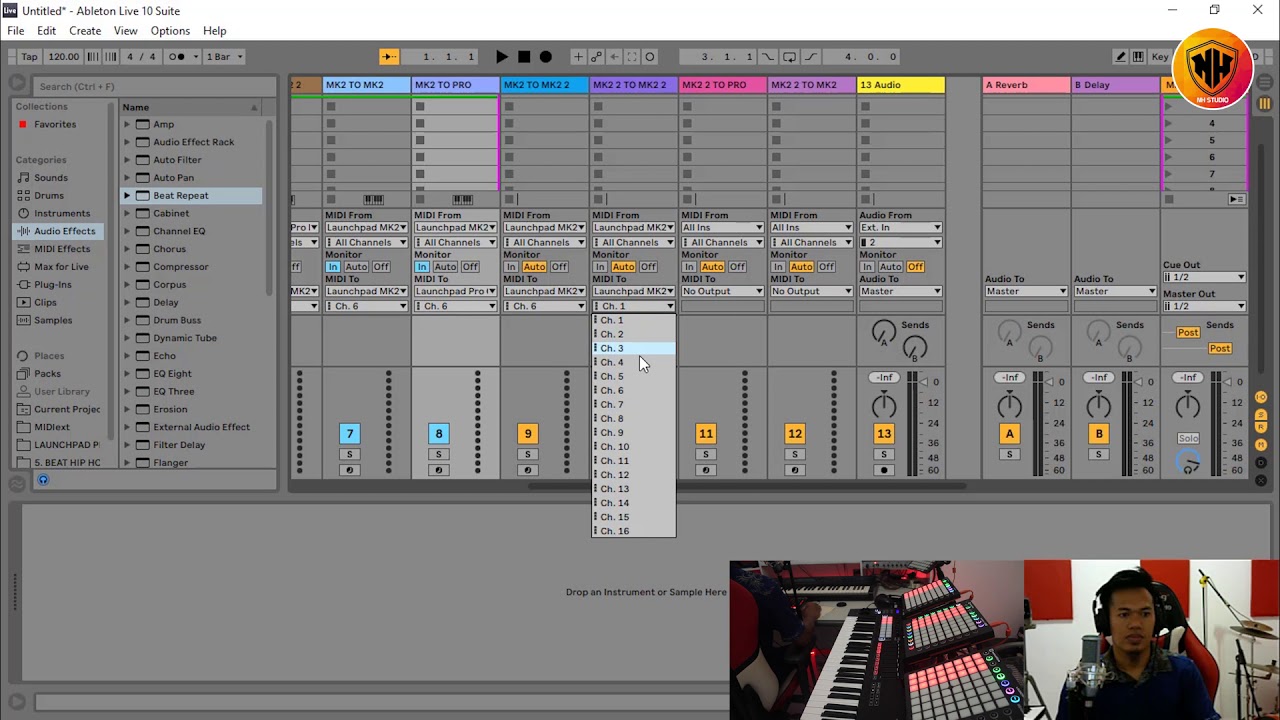Toggle track 9 activator button
The width and height of the screenshot is (1280, 720).
point(527,433)
